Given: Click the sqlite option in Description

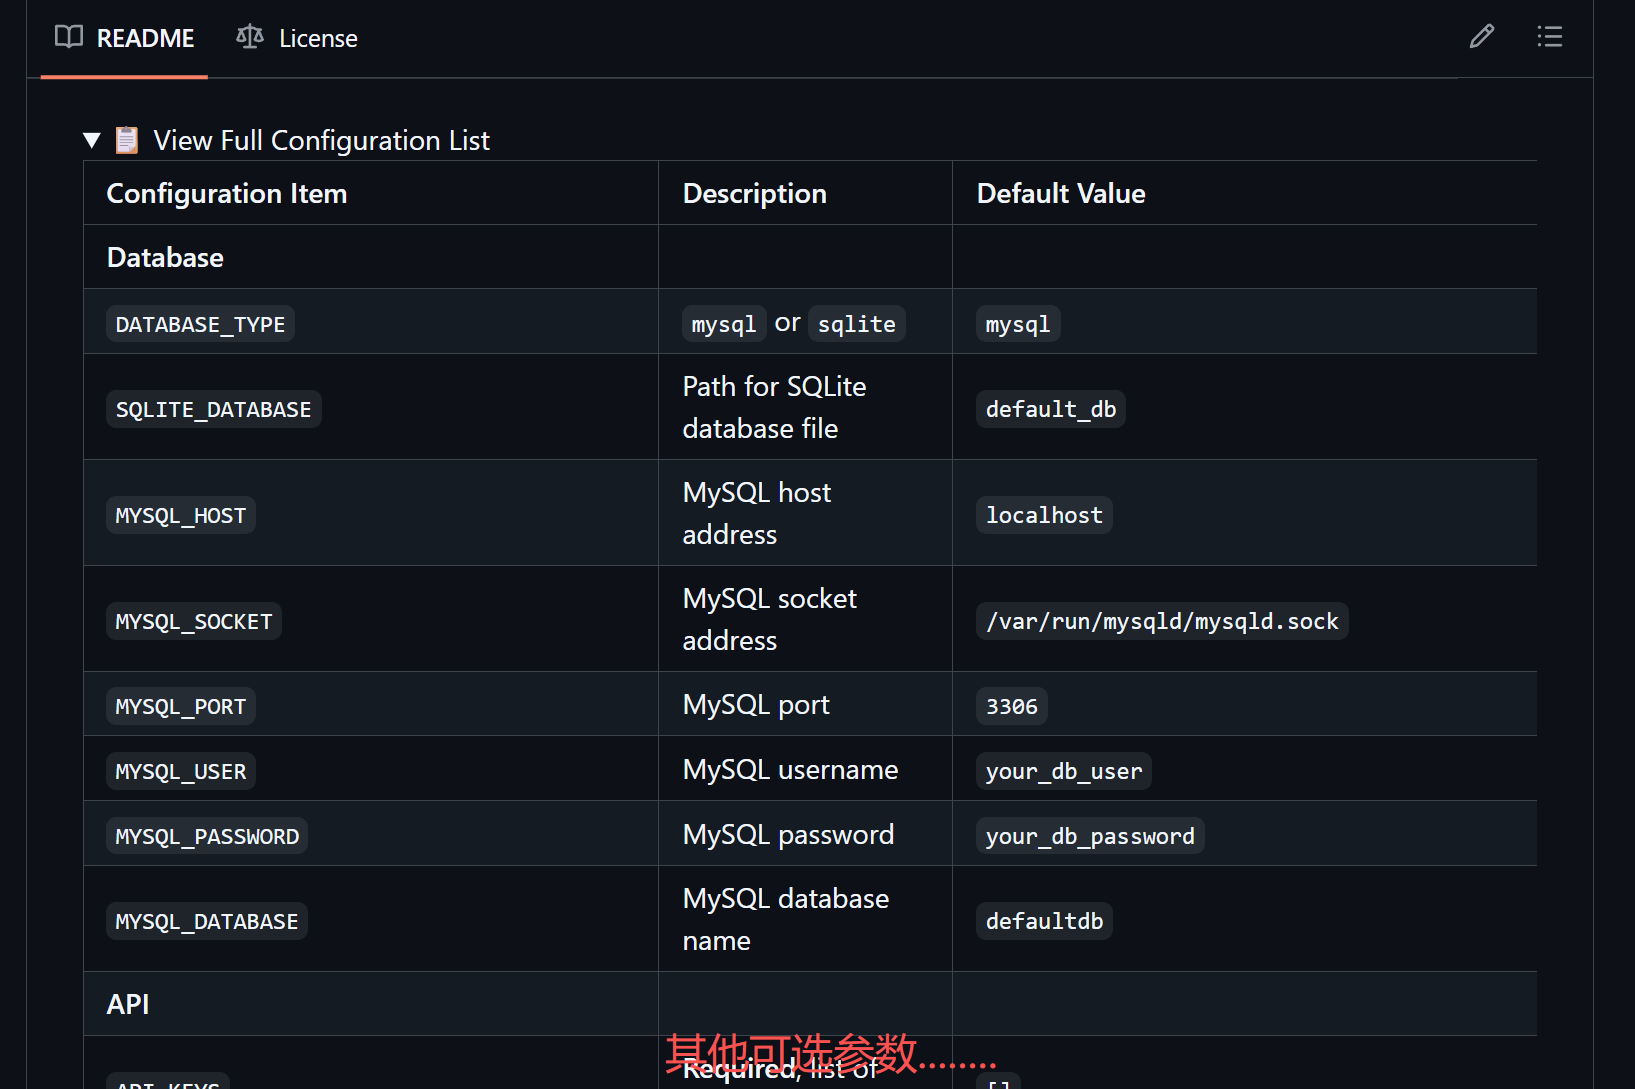Looking at the screenshot, I should (856, 324).
